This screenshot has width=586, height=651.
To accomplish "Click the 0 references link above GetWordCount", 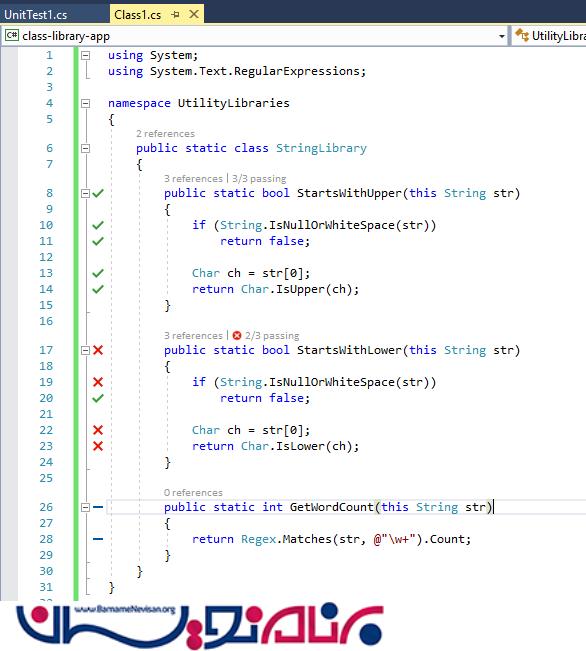I will pyautogui.click(x=193, y=492).
